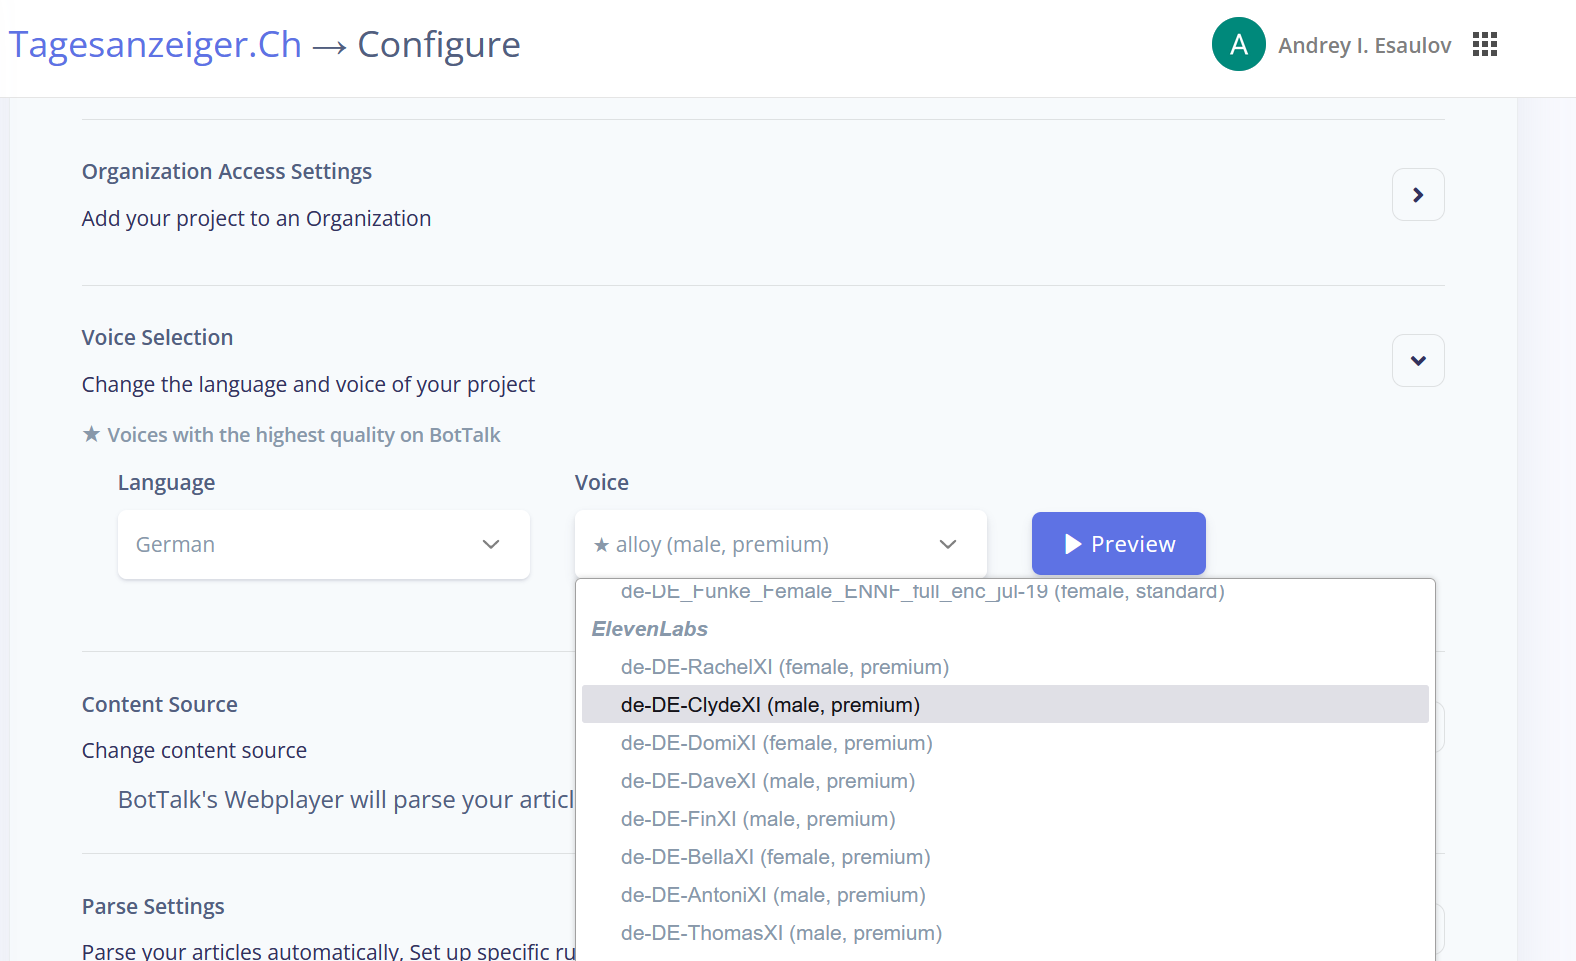Choose de-DE-DomiXI voice option
The width and height of the screenshot is (1576, 961).
[x=776, y=743]
